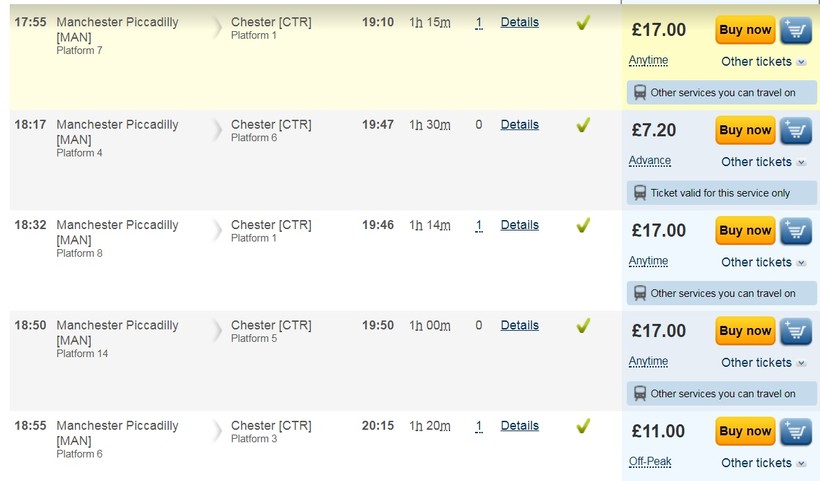Viewport: 820px width, 481px height.
Task: Open Details for the 17:55 departure
Action: coord(519,22)
